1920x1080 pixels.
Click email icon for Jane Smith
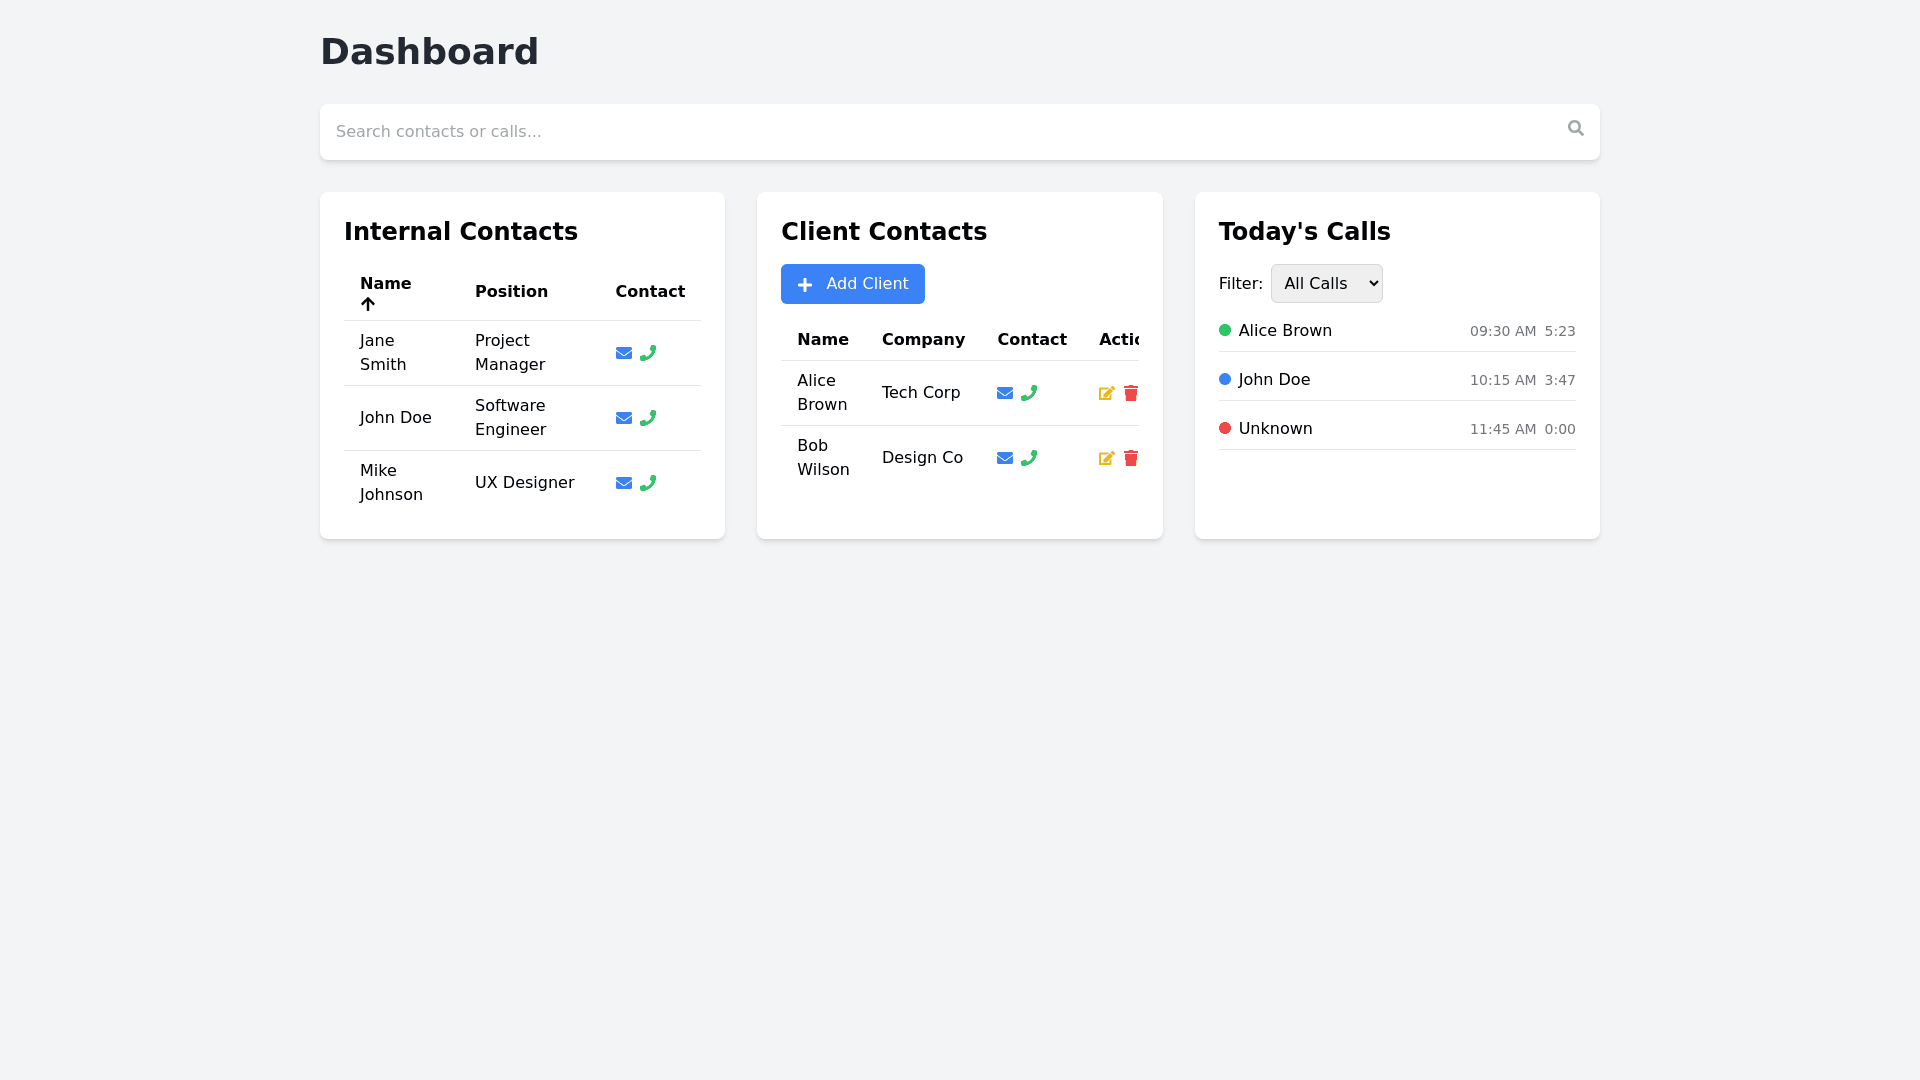[x=624, y=353]
